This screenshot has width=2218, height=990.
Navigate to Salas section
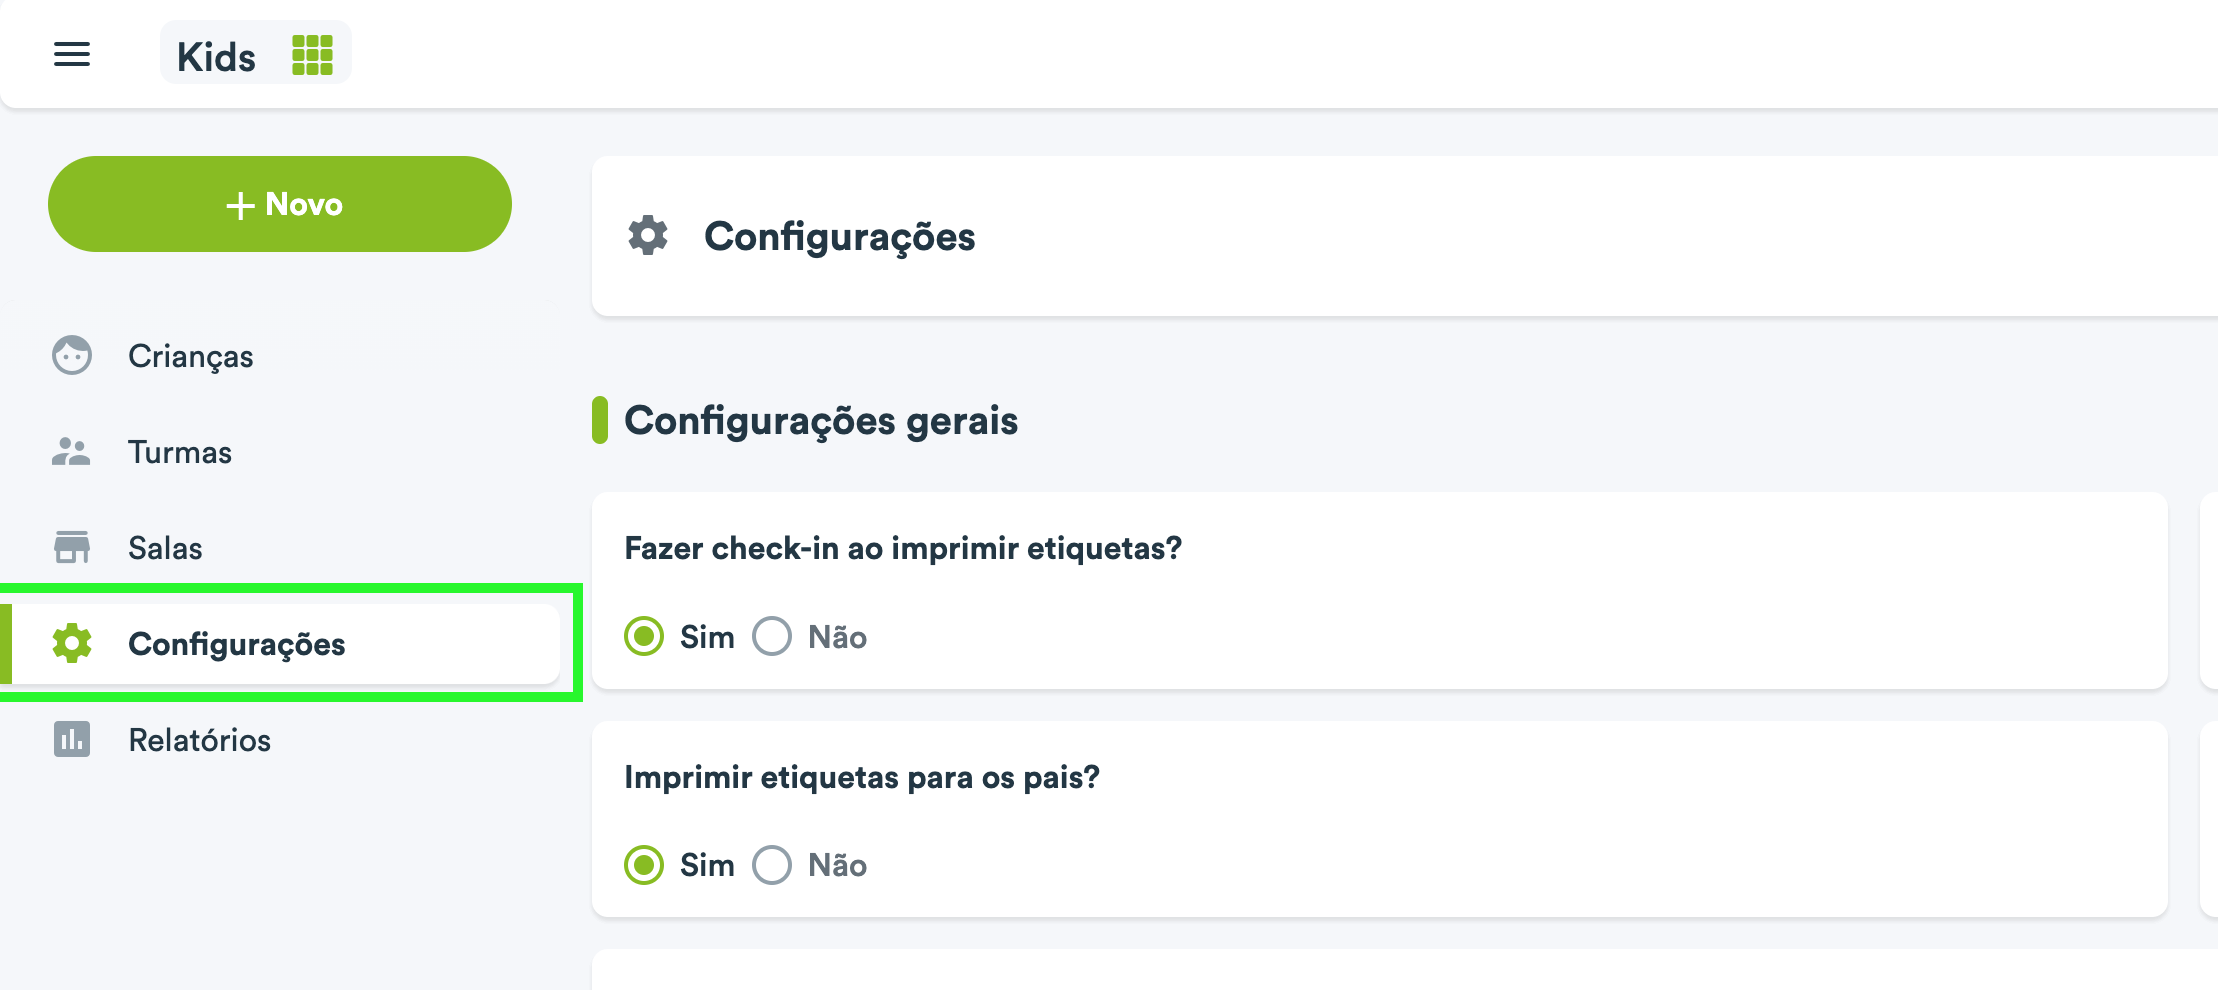(165, 548)
